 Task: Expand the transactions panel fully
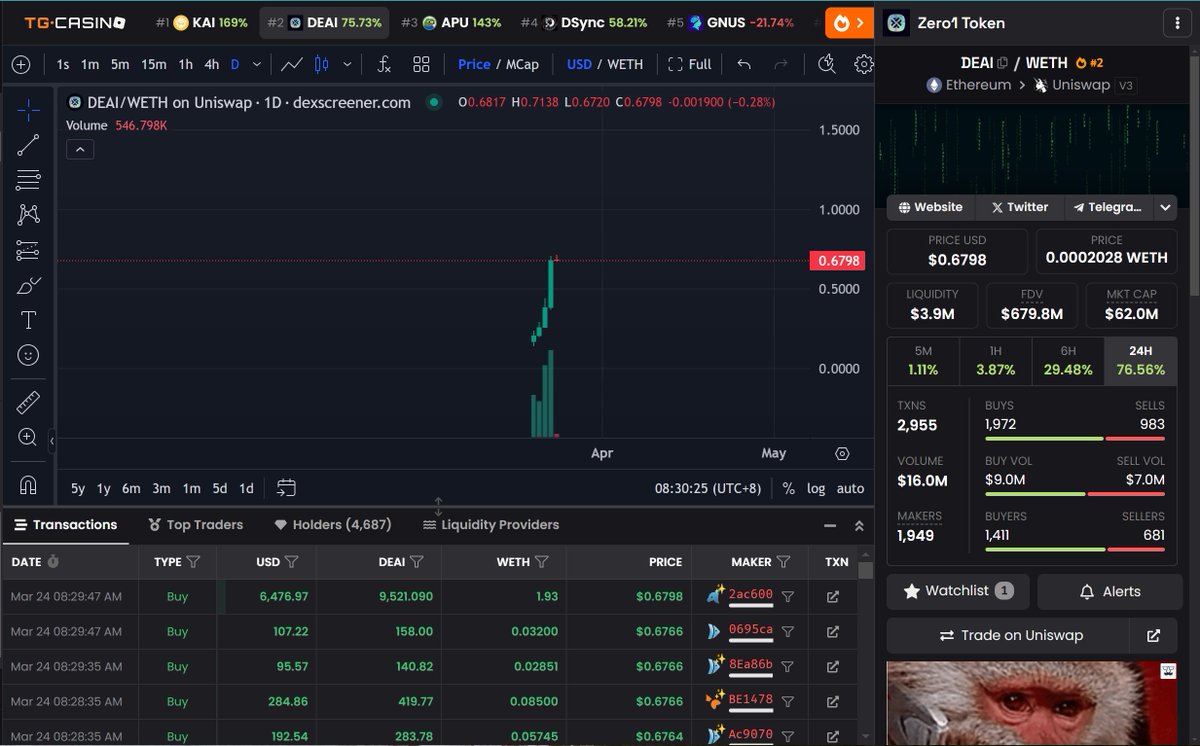(858, 525)
